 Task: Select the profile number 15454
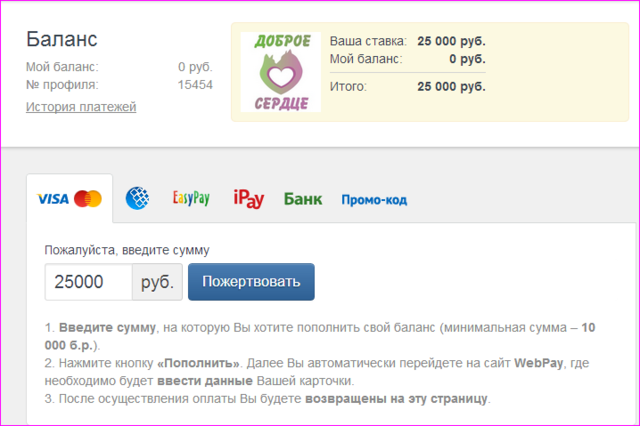195,85
